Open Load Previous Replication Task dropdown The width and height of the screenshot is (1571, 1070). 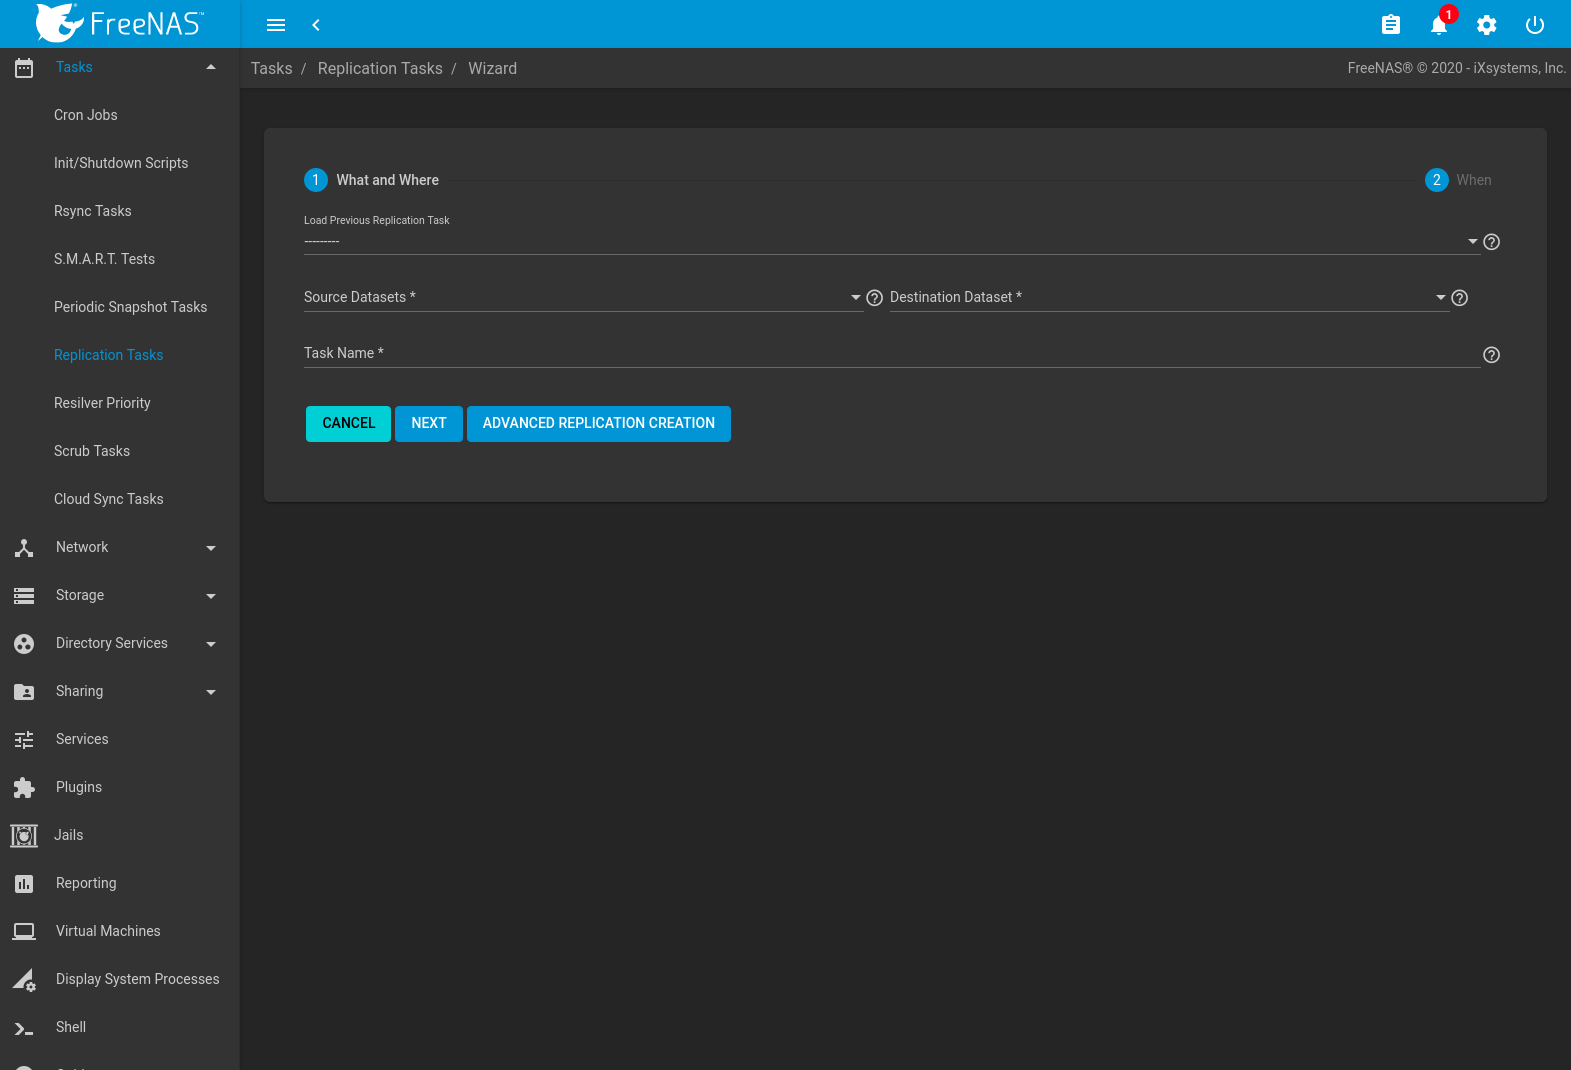890,242
